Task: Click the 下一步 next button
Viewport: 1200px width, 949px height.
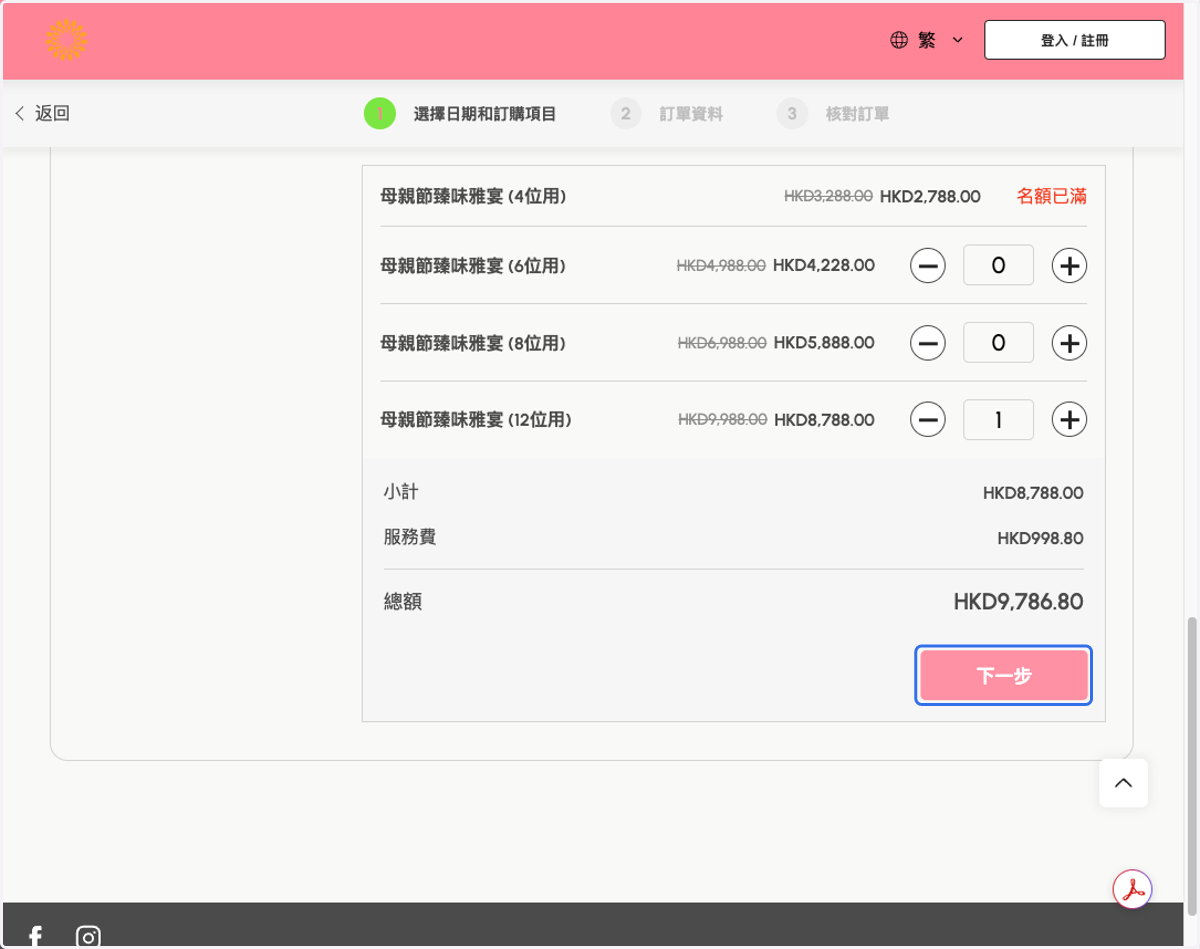Action: pos(1003,675)
